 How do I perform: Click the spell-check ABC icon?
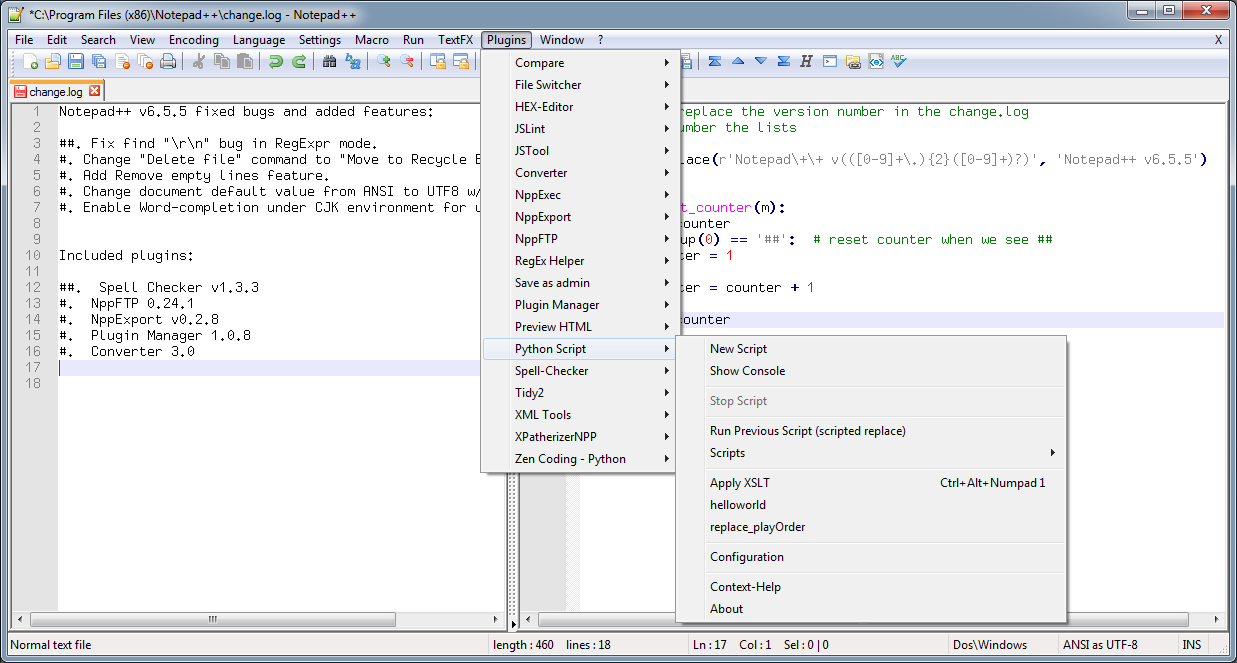pyautogui.click(x=899, y=61)
